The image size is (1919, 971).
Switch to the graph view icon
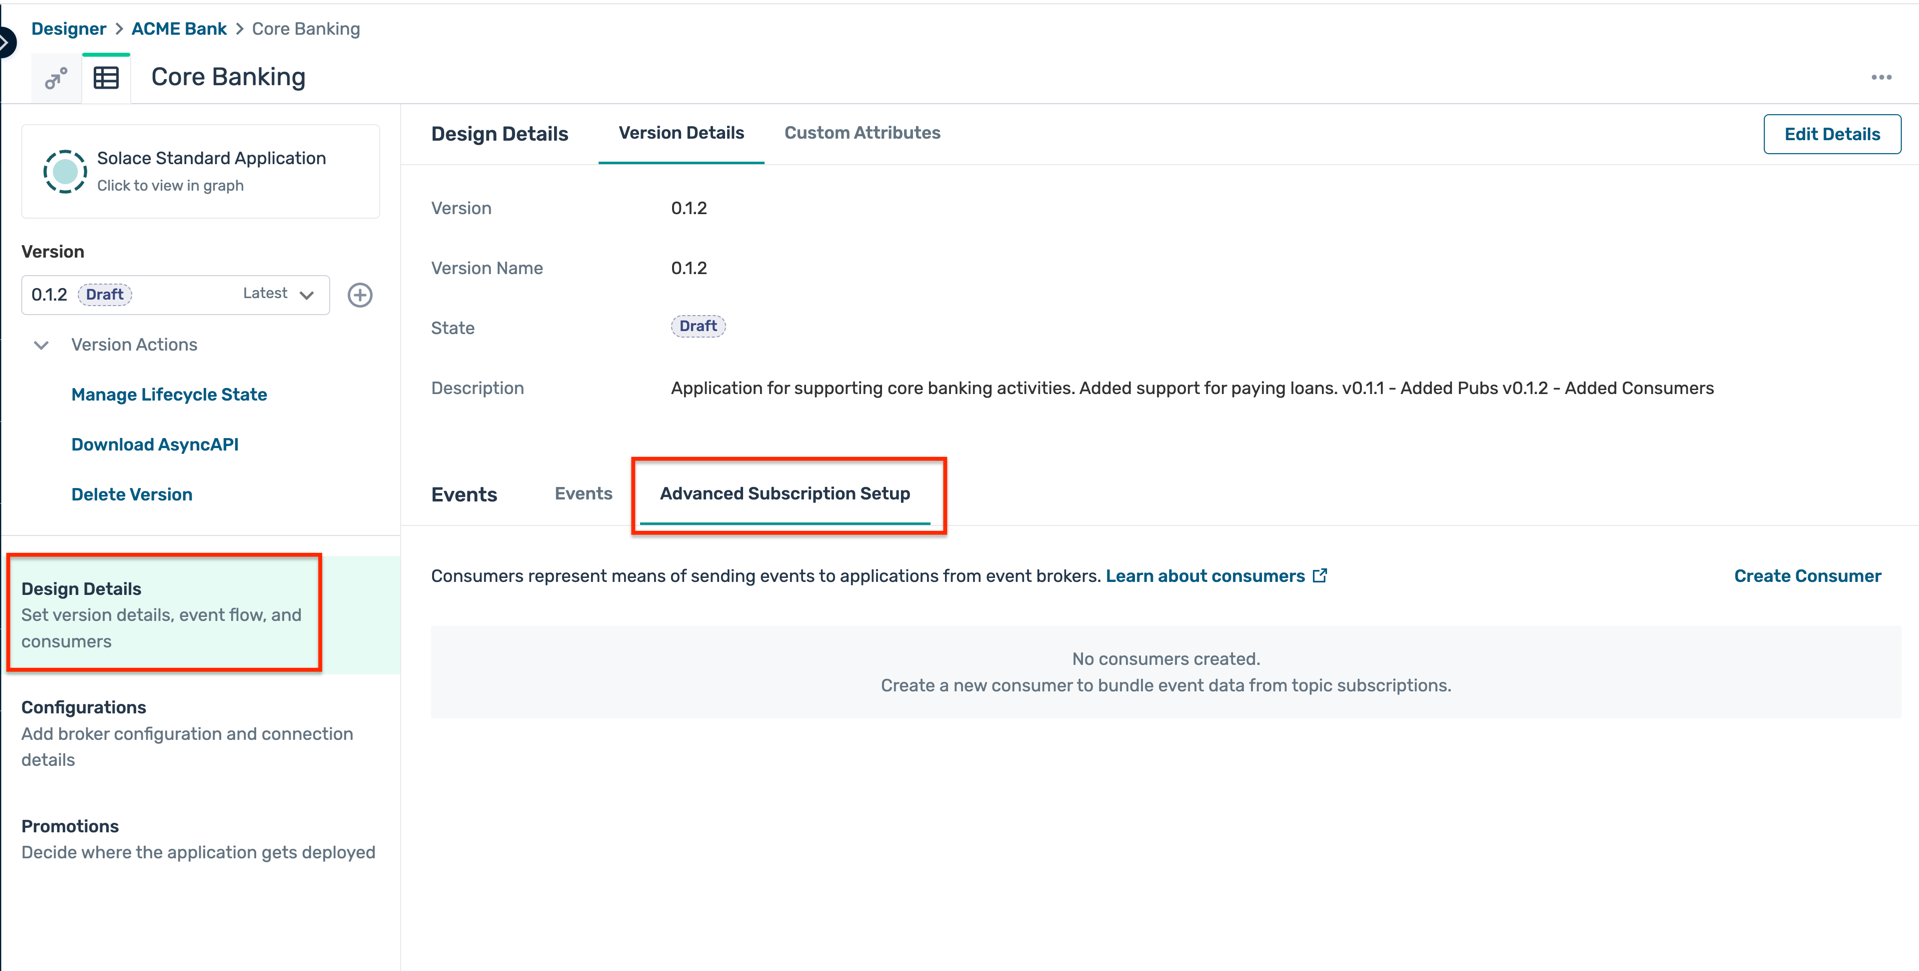[x=55, y=77]
